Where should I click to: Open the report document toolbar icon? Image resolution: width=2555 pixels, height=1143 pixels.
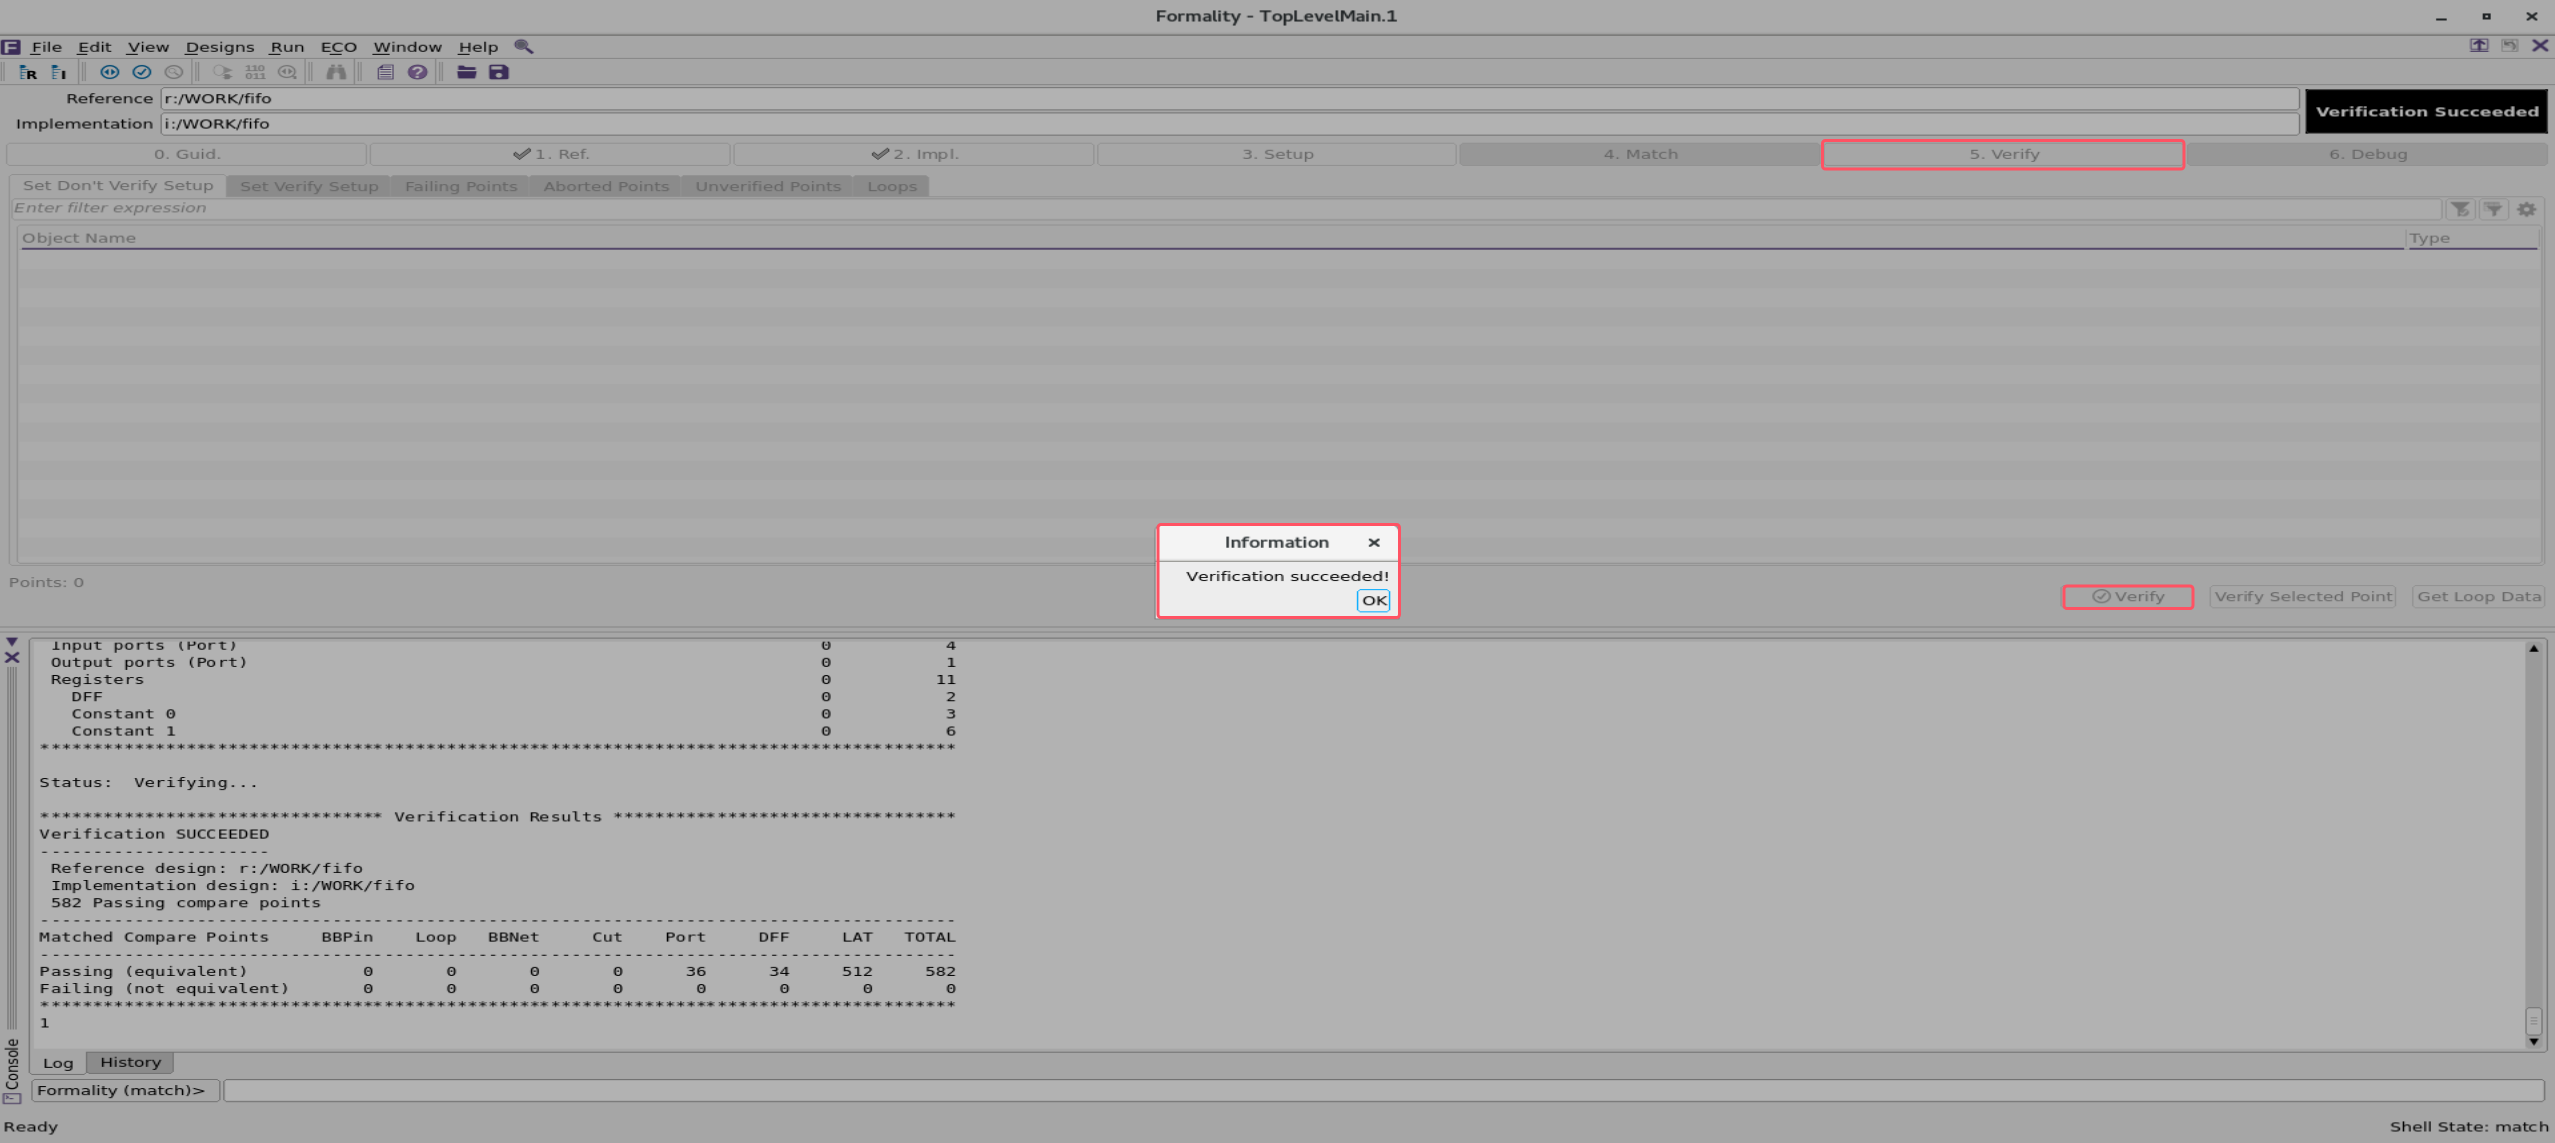[385, 72]
